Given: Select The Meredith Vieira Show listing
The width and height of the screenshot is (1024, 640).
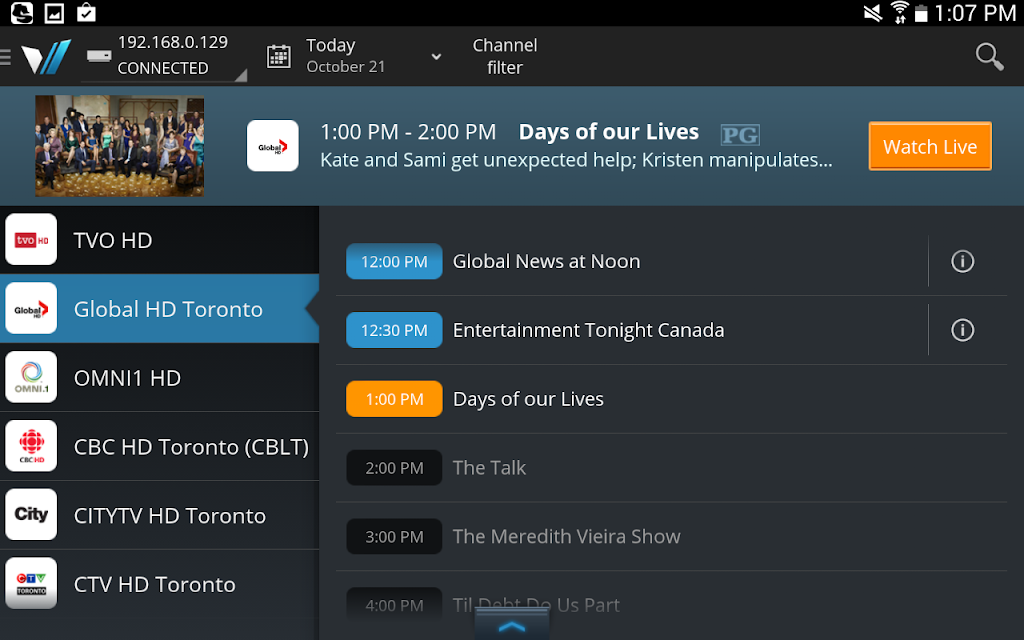Looking at the screenshot, I should tap(566, 537).
